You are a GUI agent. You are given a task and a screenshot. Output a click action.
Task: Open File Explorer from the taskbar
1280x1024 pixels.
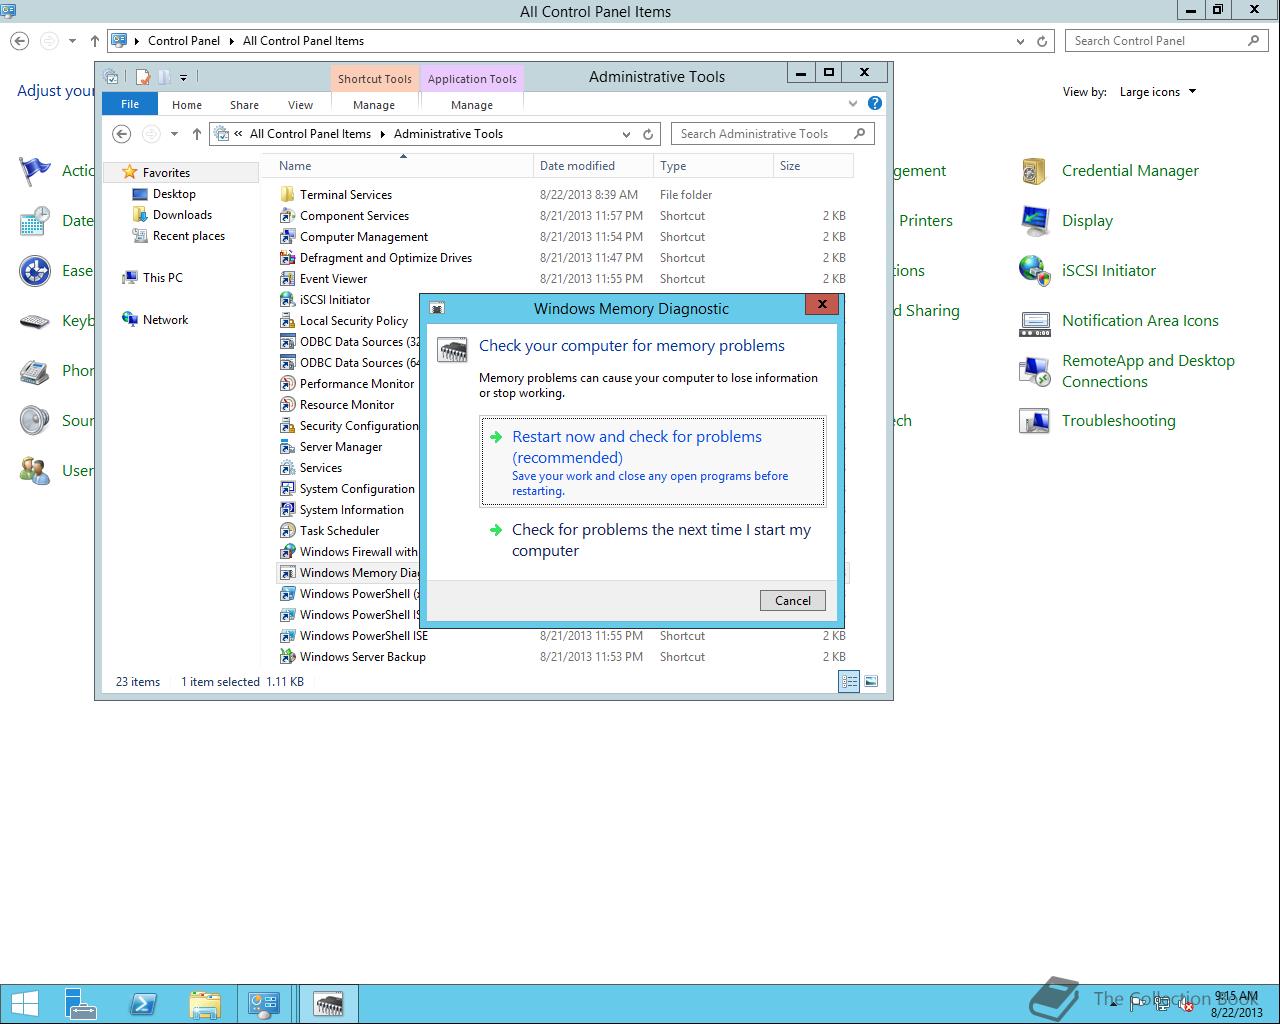(x=204, y=1004)
